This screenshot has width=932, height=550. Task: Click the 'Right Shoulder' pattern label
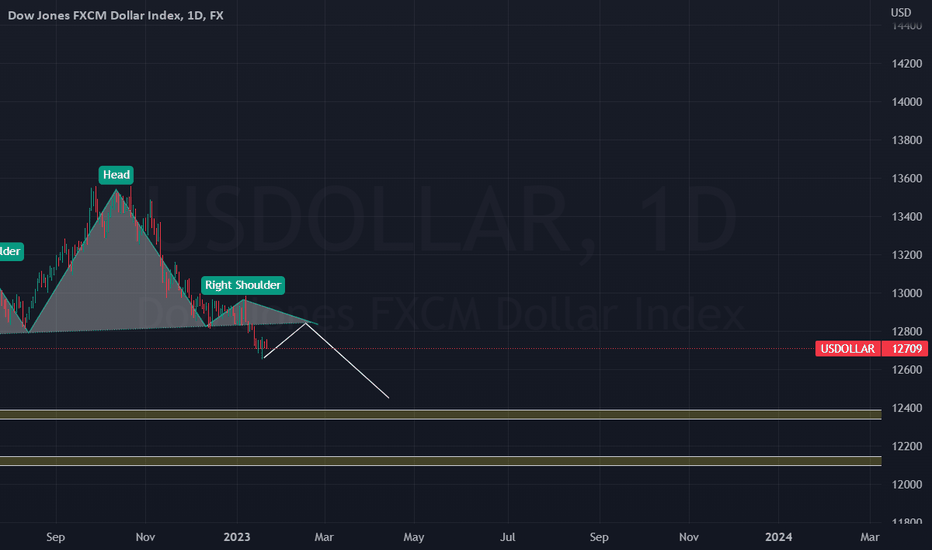pyautogui.click(x=243, y=285)
